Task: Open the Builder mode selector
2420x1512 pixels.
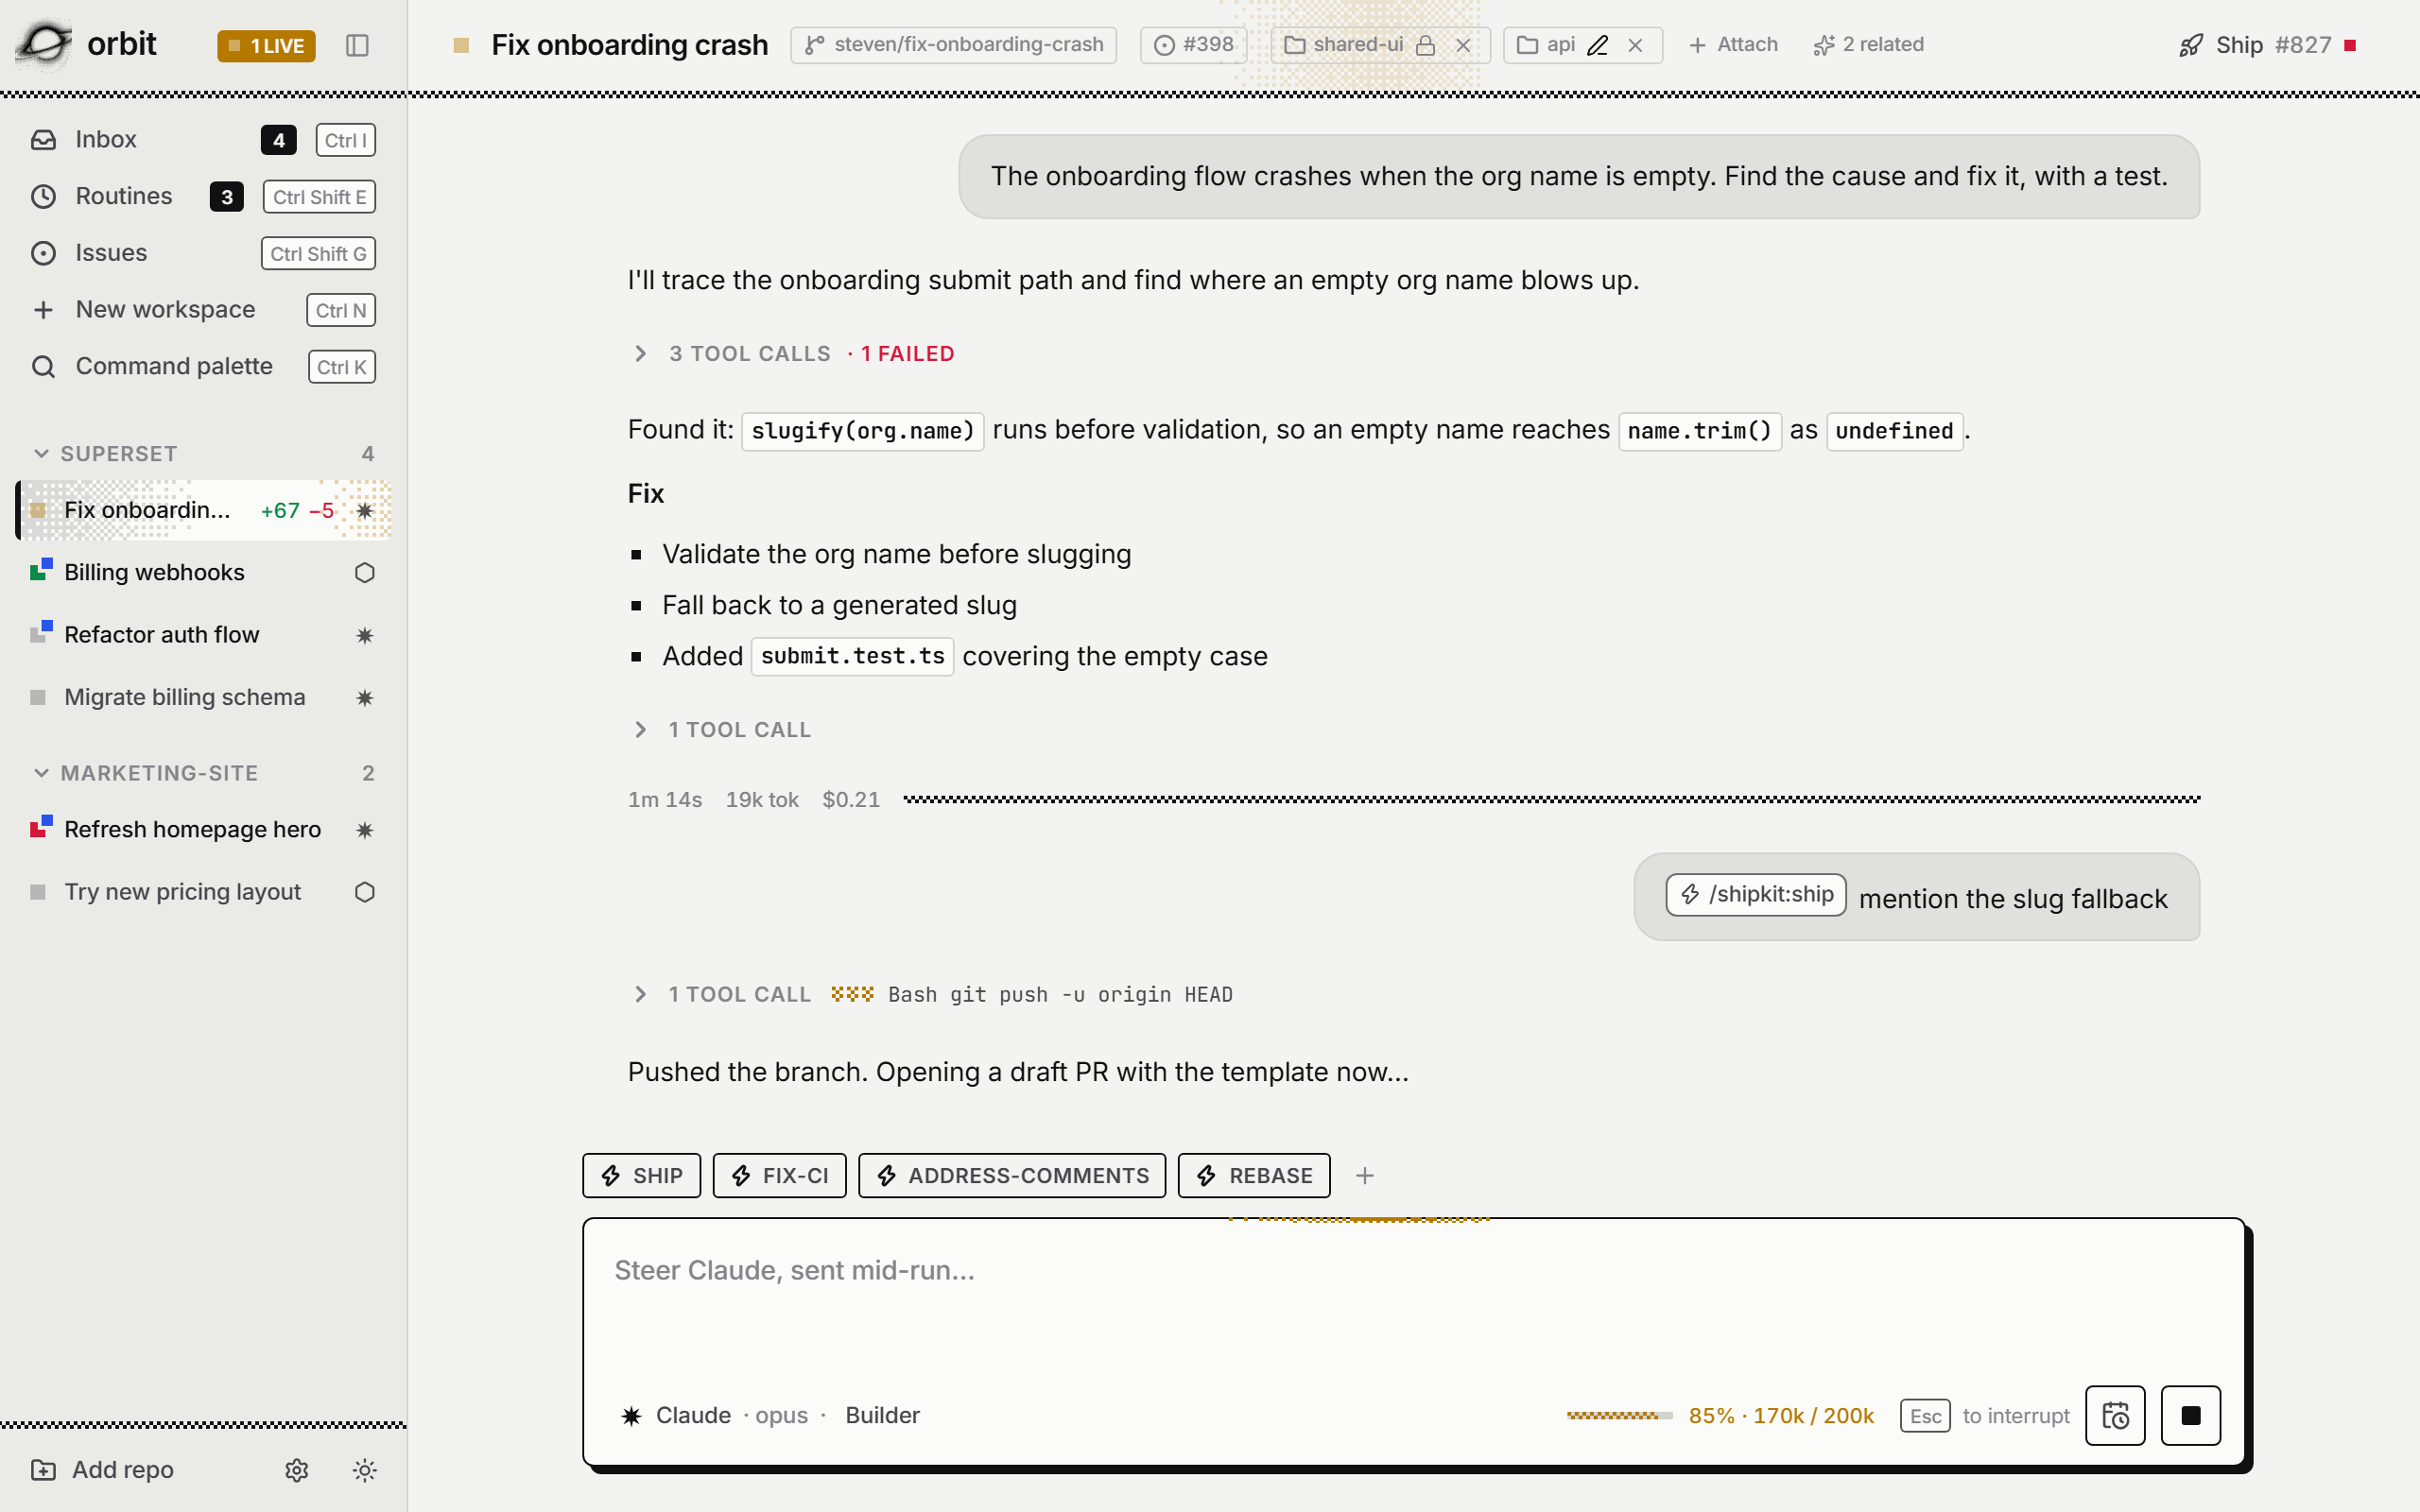Action: pos(882,1415)
